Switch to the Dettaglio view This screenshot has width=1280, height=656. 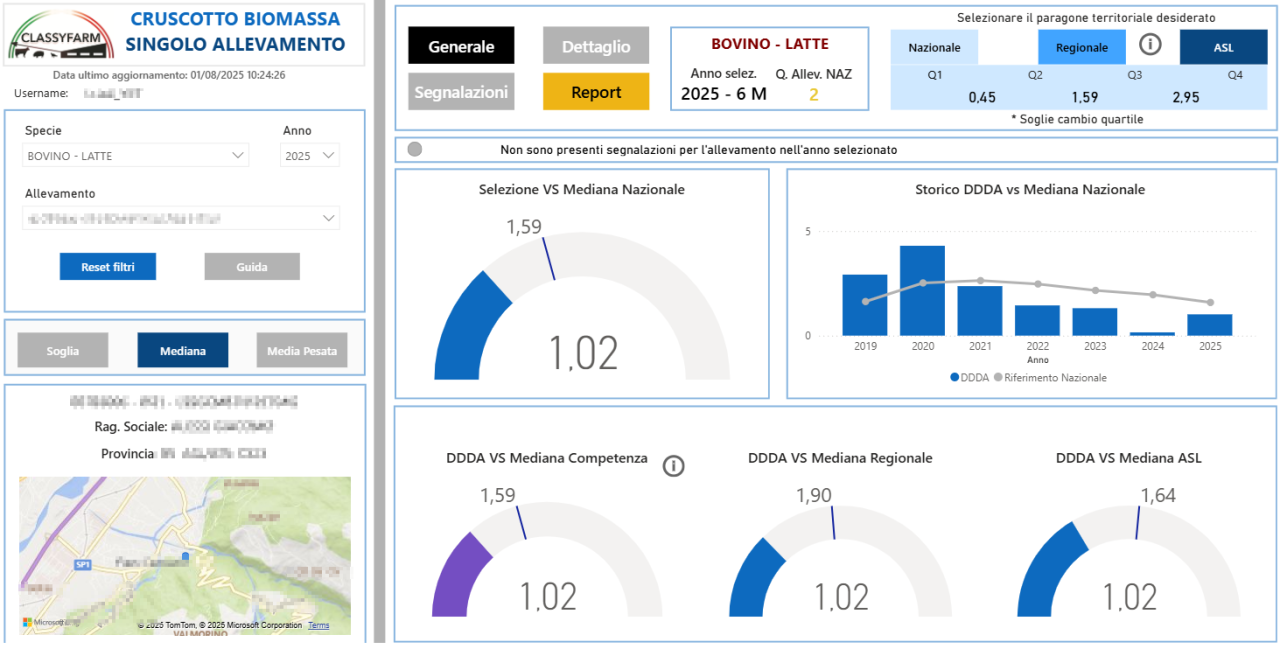click(596, 46)
